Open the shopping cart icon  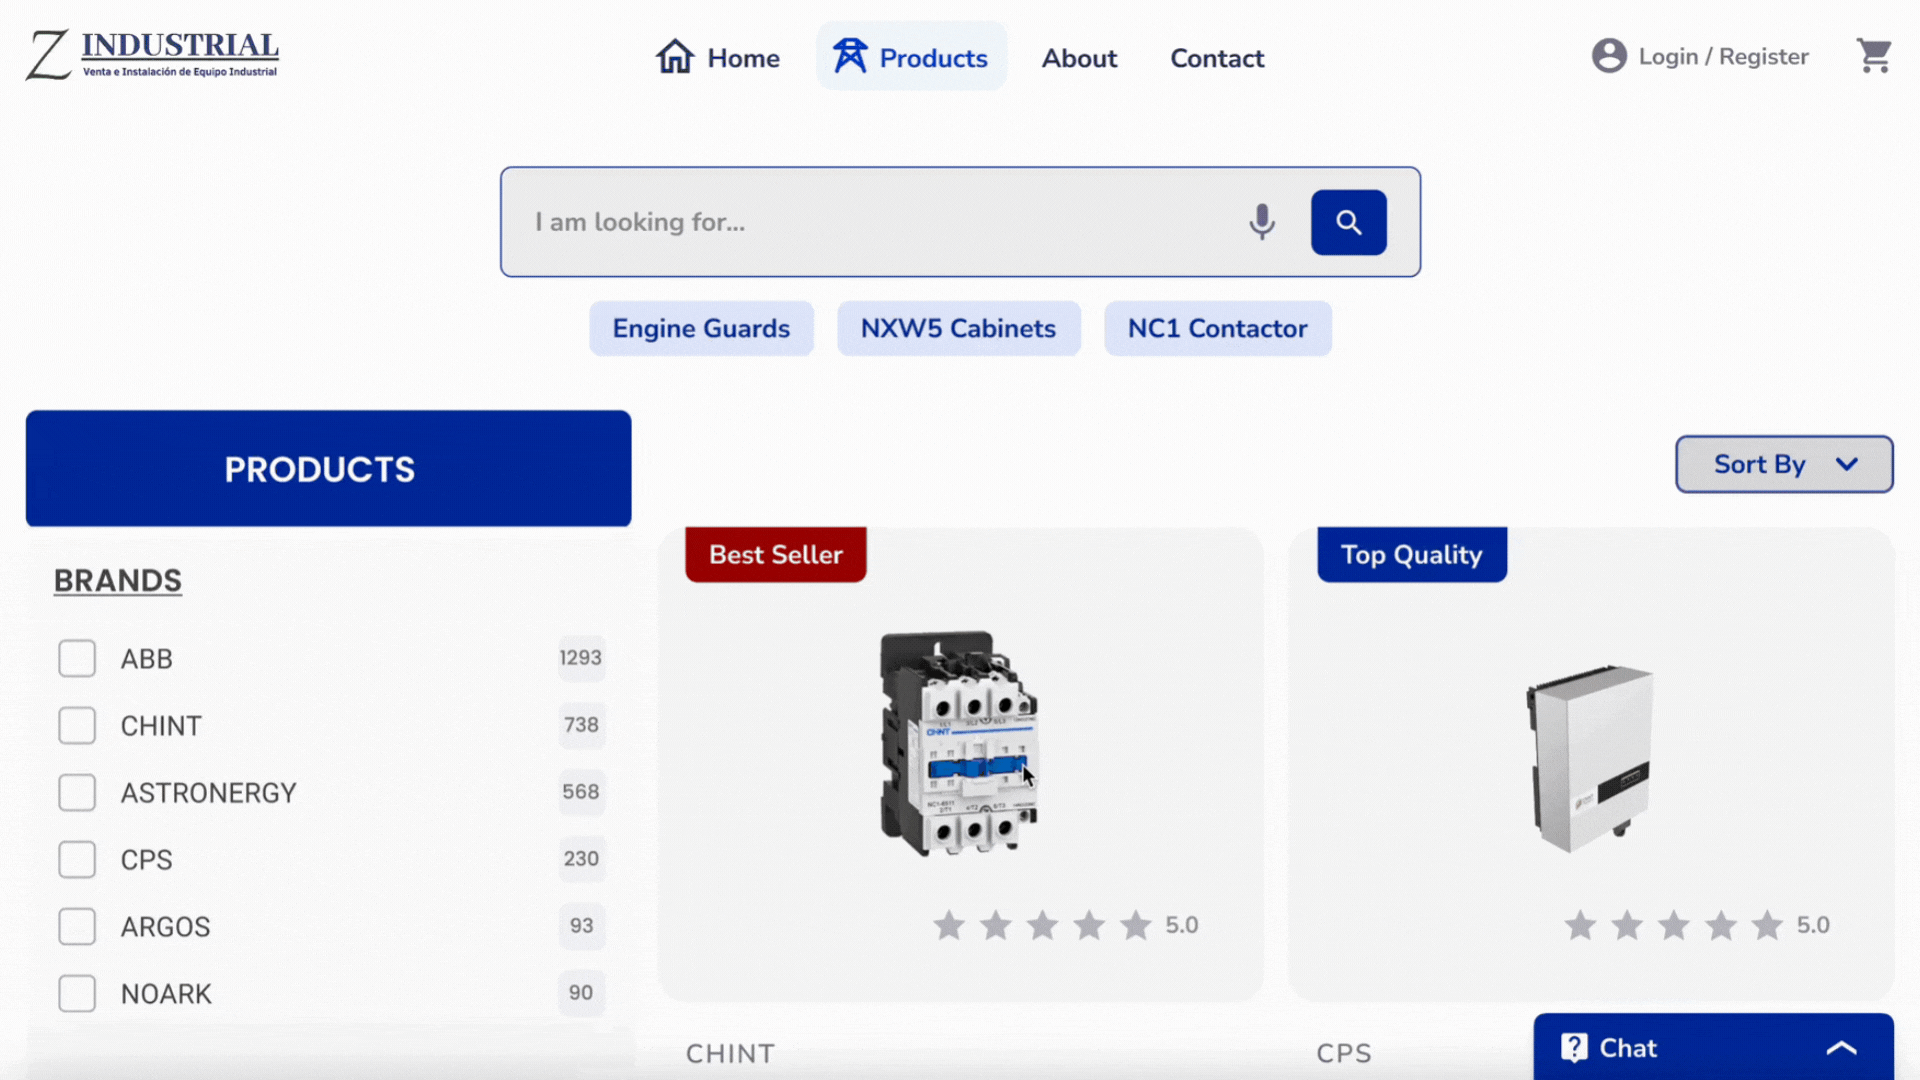[x=1874, y=57]
